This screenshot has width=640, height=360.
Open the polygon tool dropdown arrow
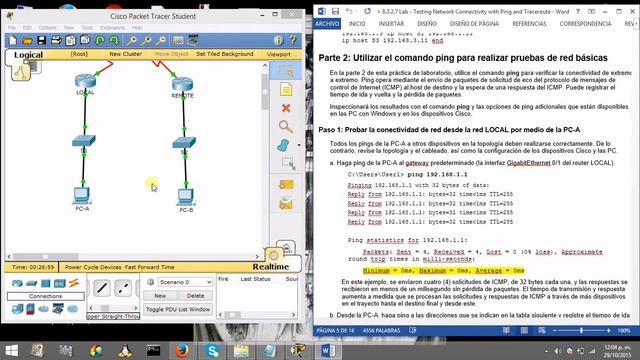(x=299, y=145)
